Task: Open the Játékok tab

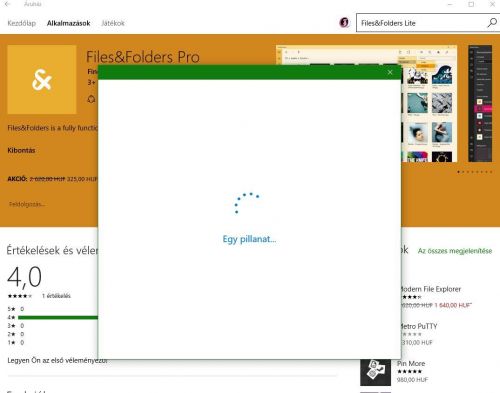Action: tap(113, 23)
